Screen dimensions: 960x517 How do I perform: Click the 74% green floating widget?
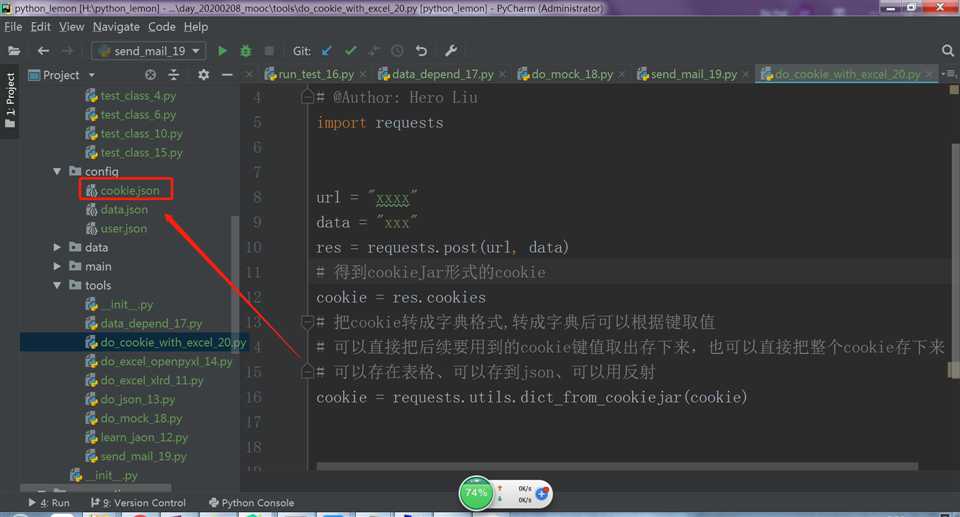[476, 493]
